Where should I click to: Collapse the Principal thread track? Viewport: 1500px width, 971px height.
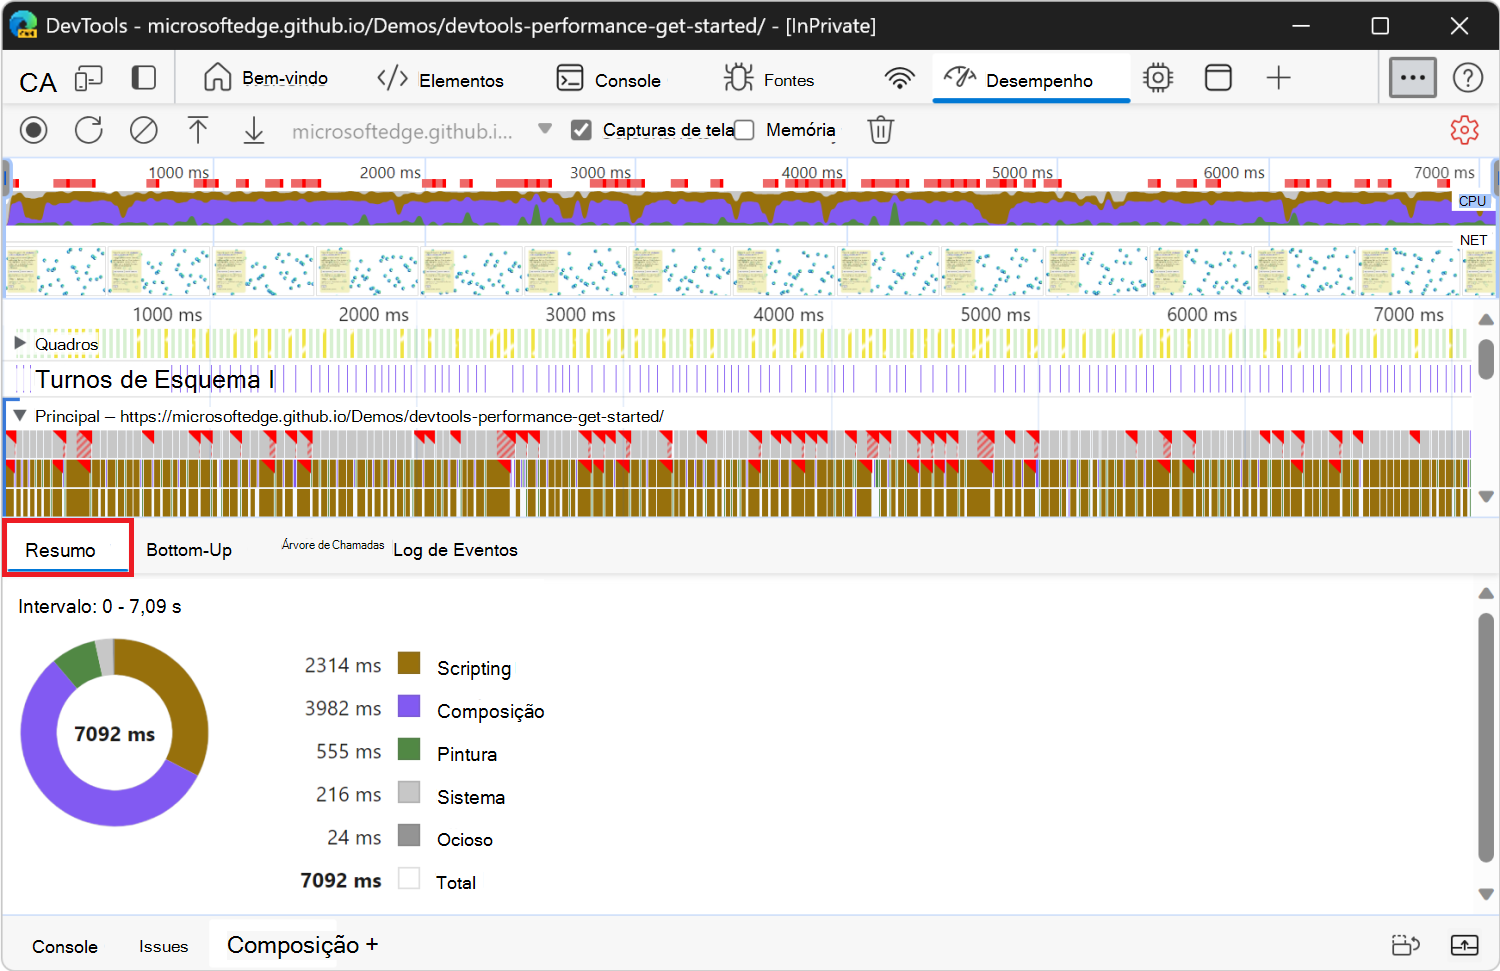pyautogui.click(x=20, y=416)
